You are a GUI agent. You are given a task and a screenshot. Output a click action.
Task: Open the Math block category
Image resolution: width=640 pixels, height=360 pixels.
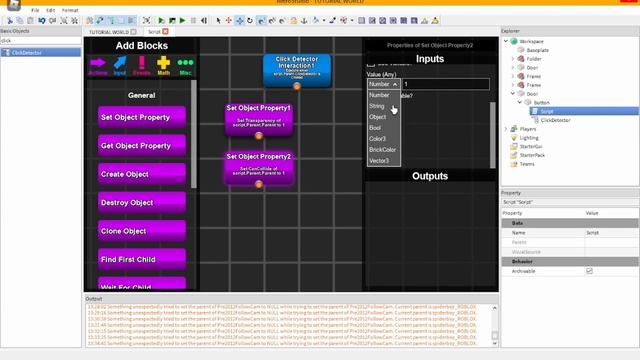tap(163, 66)
